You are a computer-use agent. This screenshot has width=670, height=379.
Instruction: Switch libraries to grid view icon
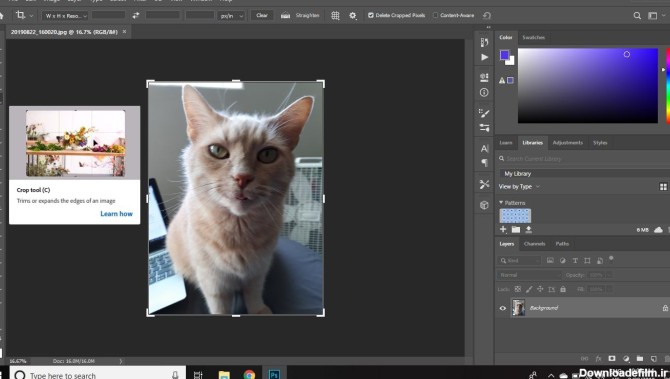tap(663, 187)
